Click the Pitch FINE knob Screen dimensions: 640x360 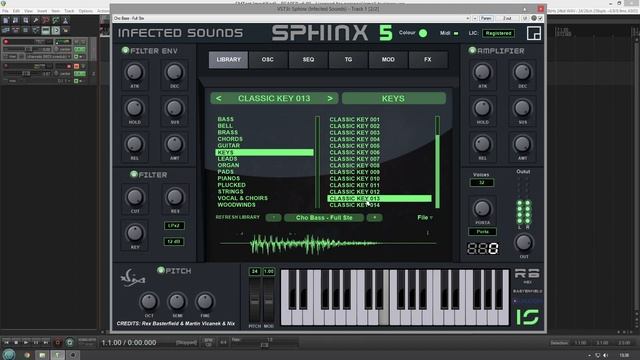point(204,302)
